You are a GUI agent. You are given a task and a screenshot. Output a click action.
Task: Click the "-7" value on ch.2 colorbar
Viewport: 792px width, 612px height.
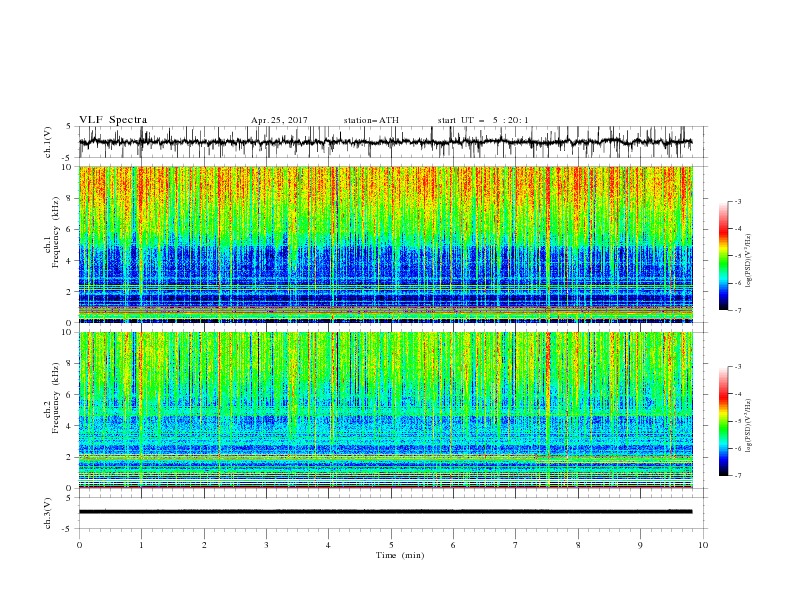737,475
